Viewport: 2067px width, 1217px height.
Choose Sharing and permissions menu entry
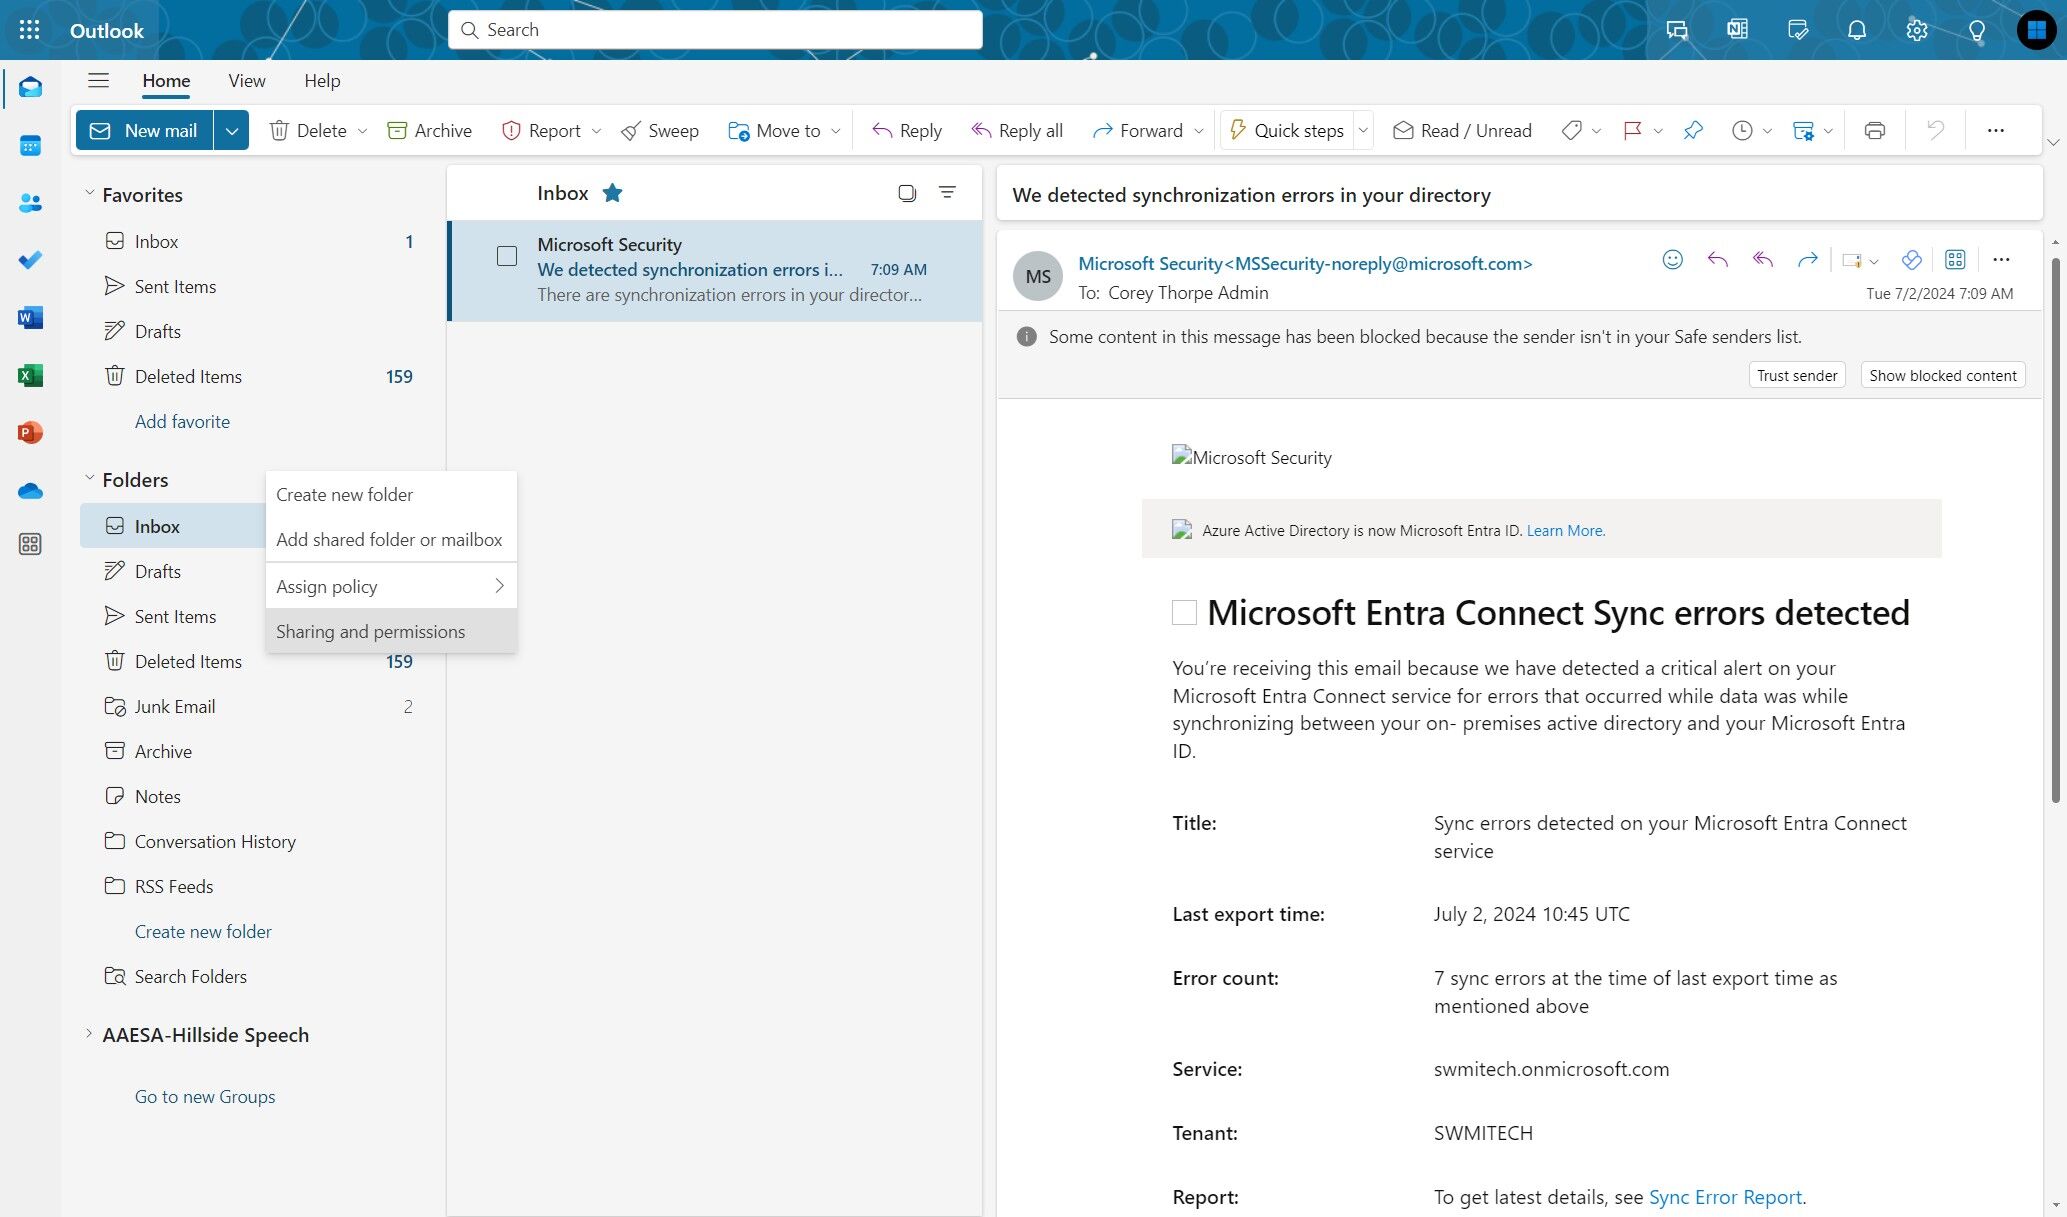pos(371,631)
